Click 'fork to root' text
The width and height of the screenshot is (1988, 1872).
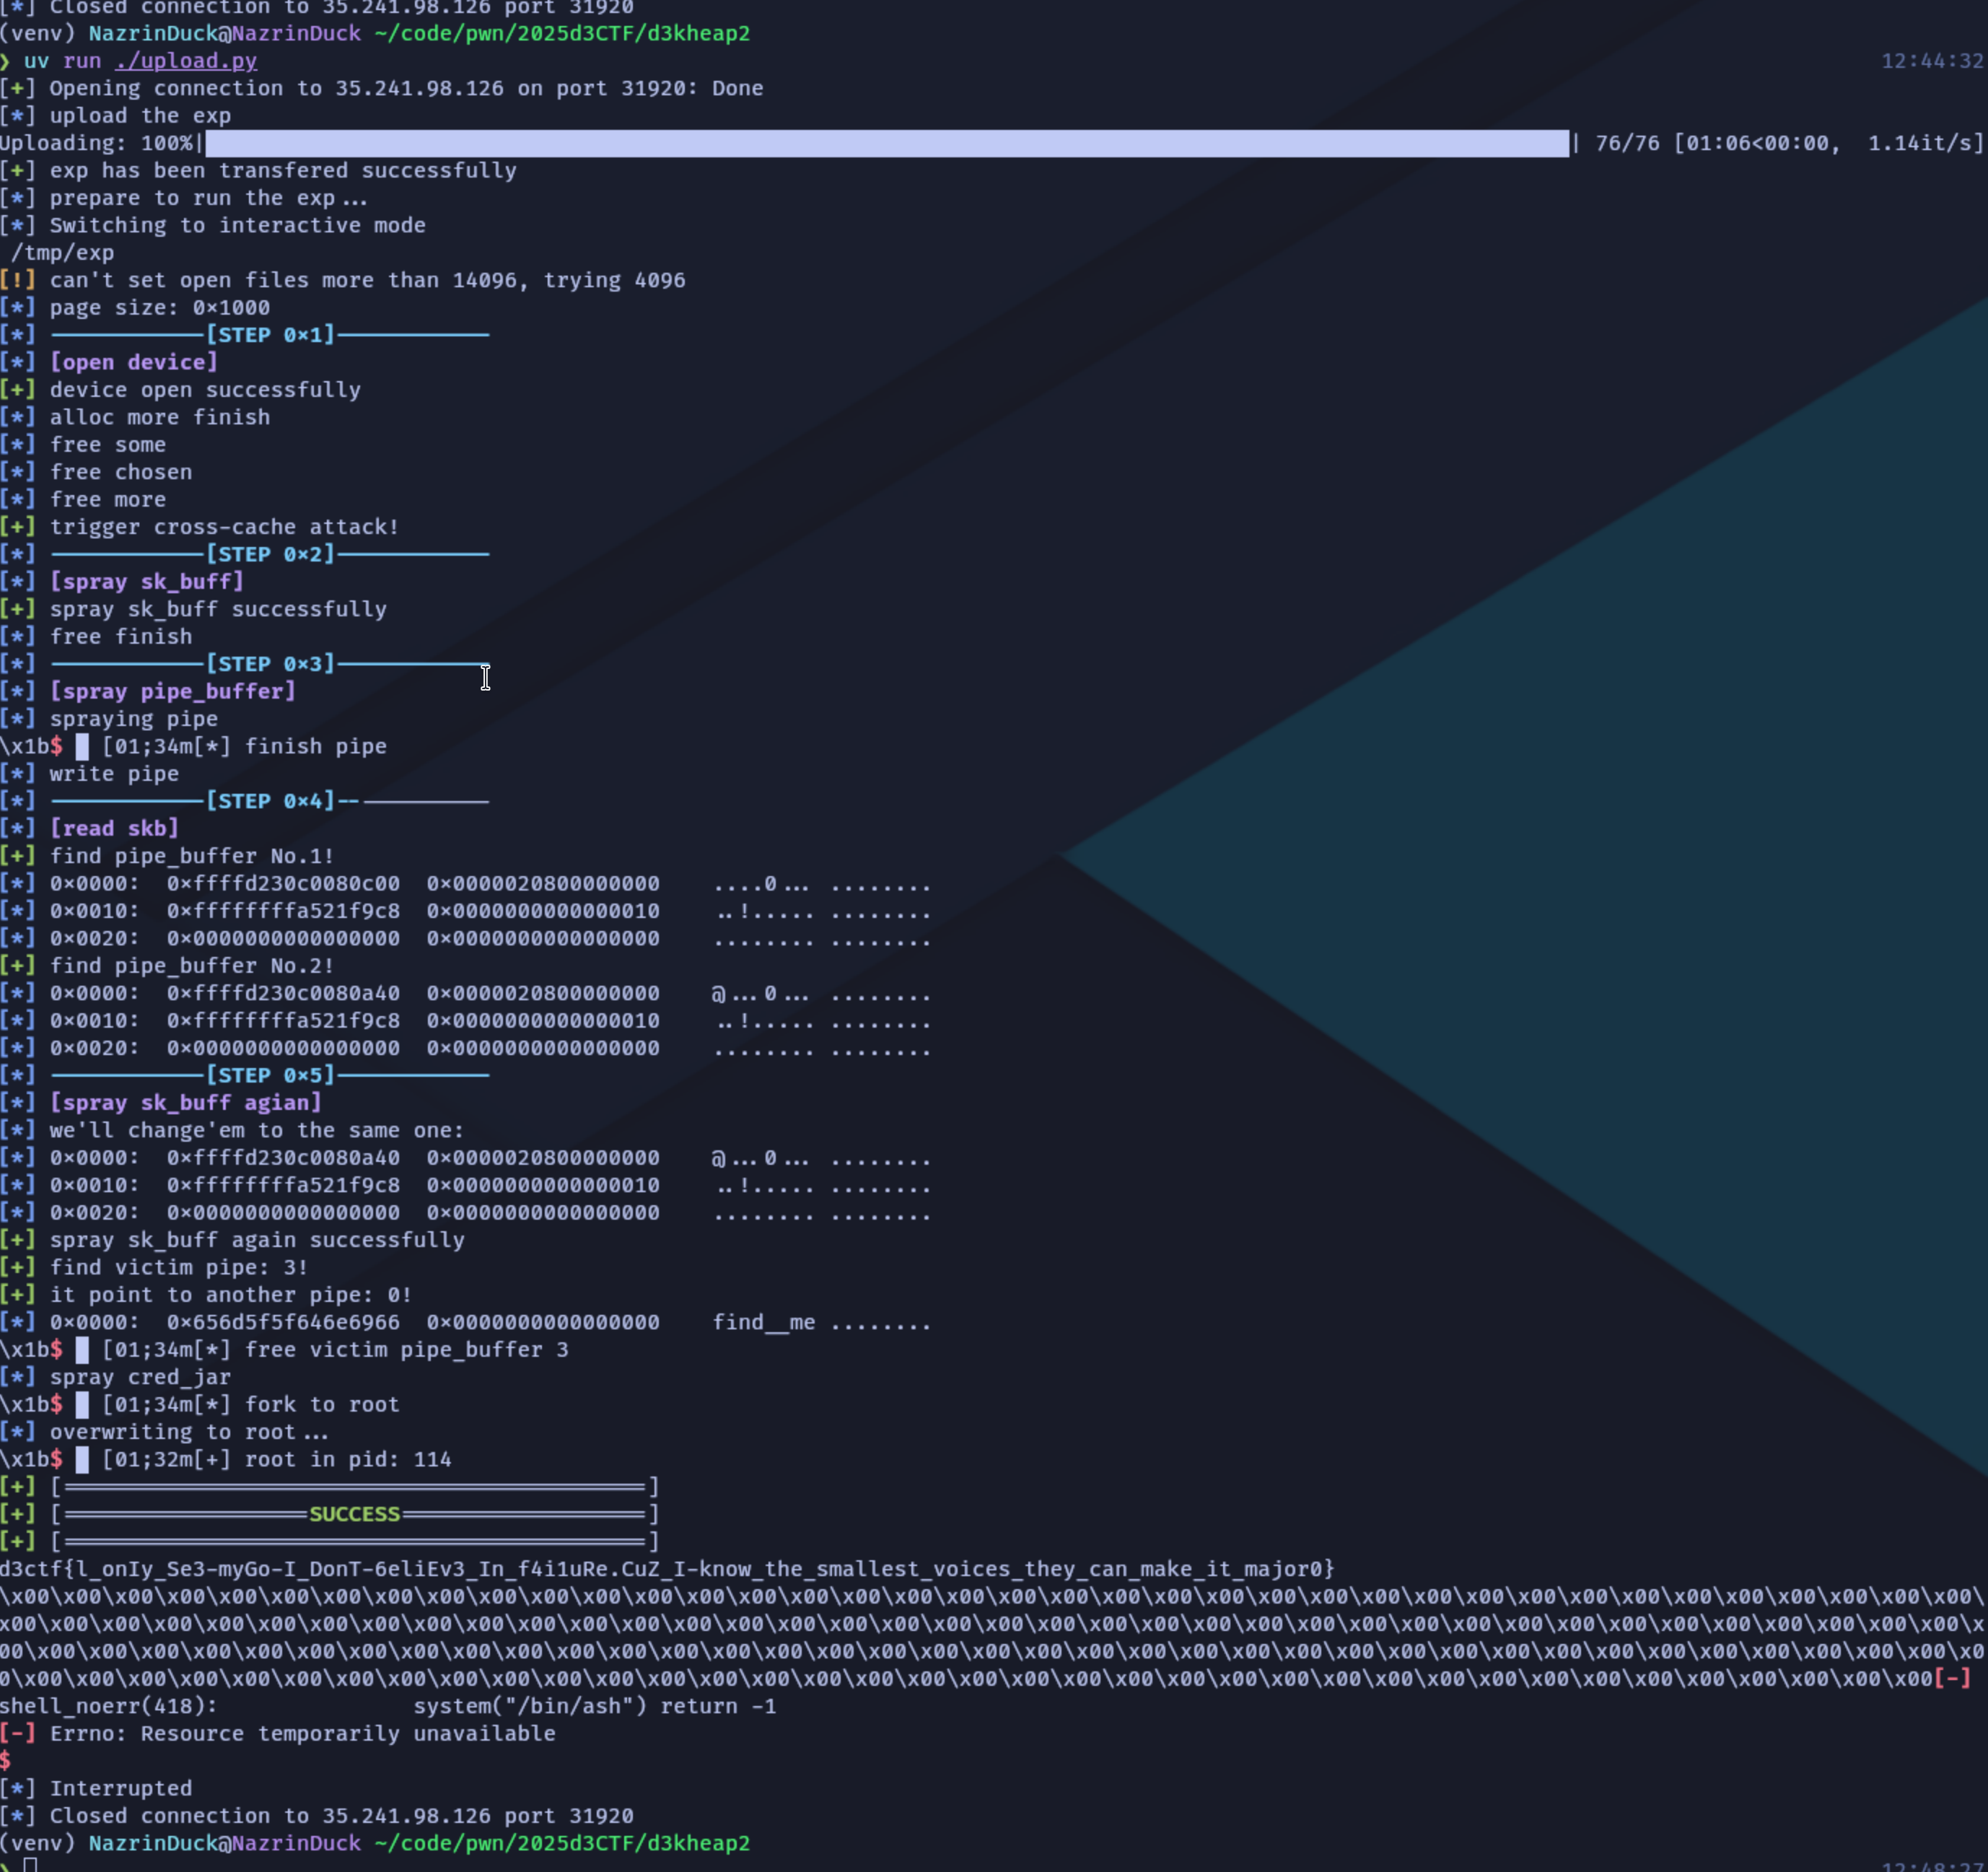(322, 1404)
